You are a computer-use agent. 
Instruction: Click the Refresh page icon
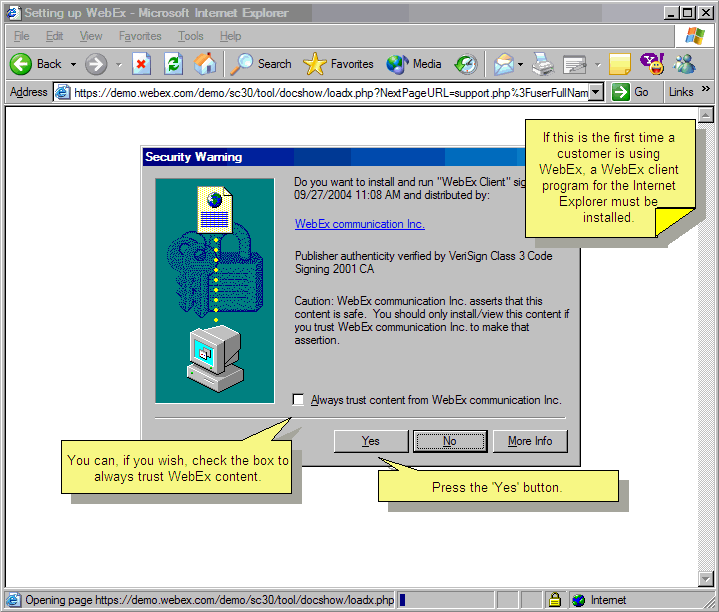tap(173, 64)
